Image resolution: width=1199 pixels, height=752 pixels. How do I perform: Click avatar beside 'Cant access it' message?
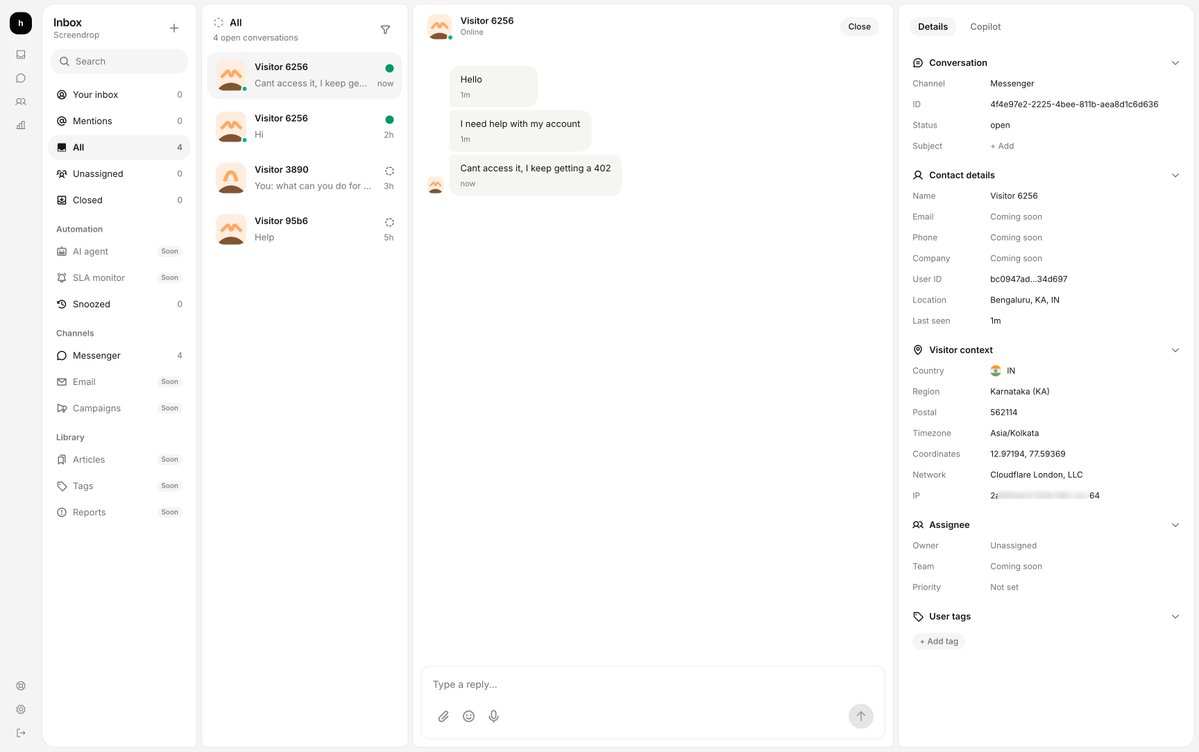(435, 185)
